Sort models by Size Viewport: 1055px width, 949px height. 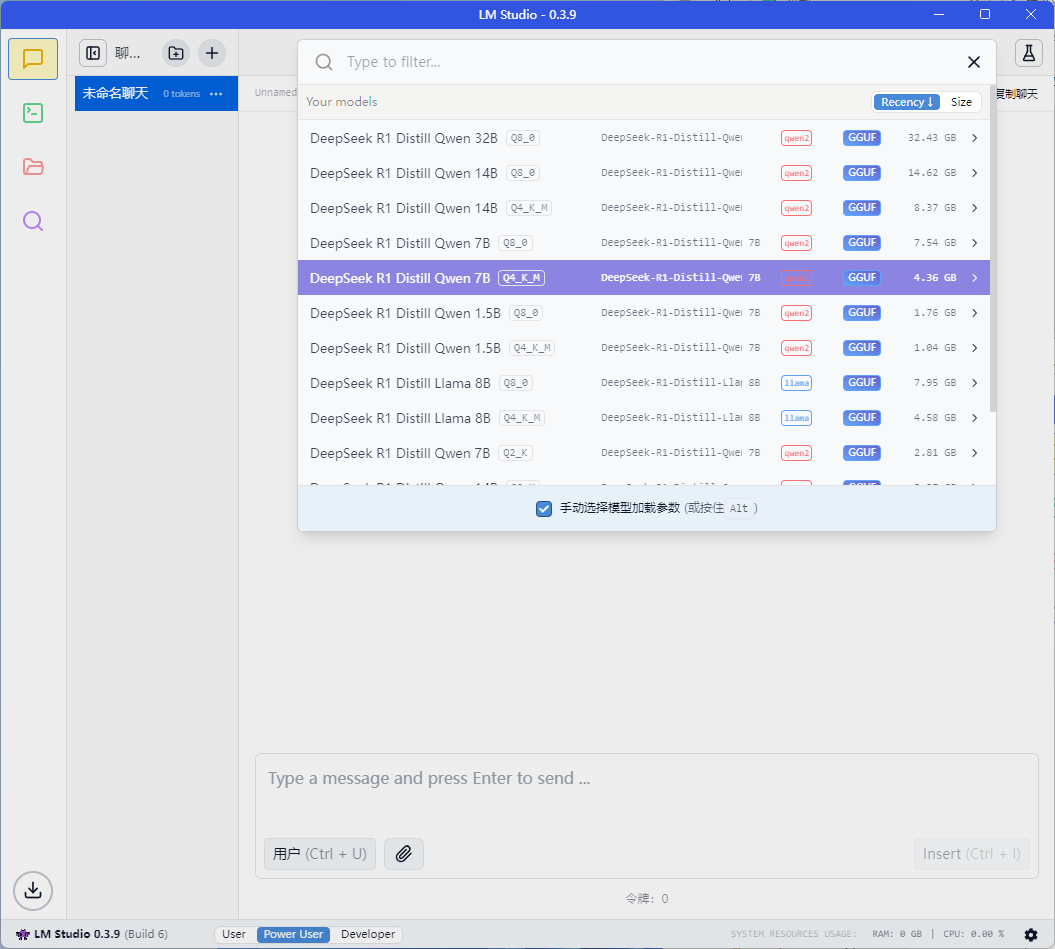pyautogui.click(x=961, y=102)
